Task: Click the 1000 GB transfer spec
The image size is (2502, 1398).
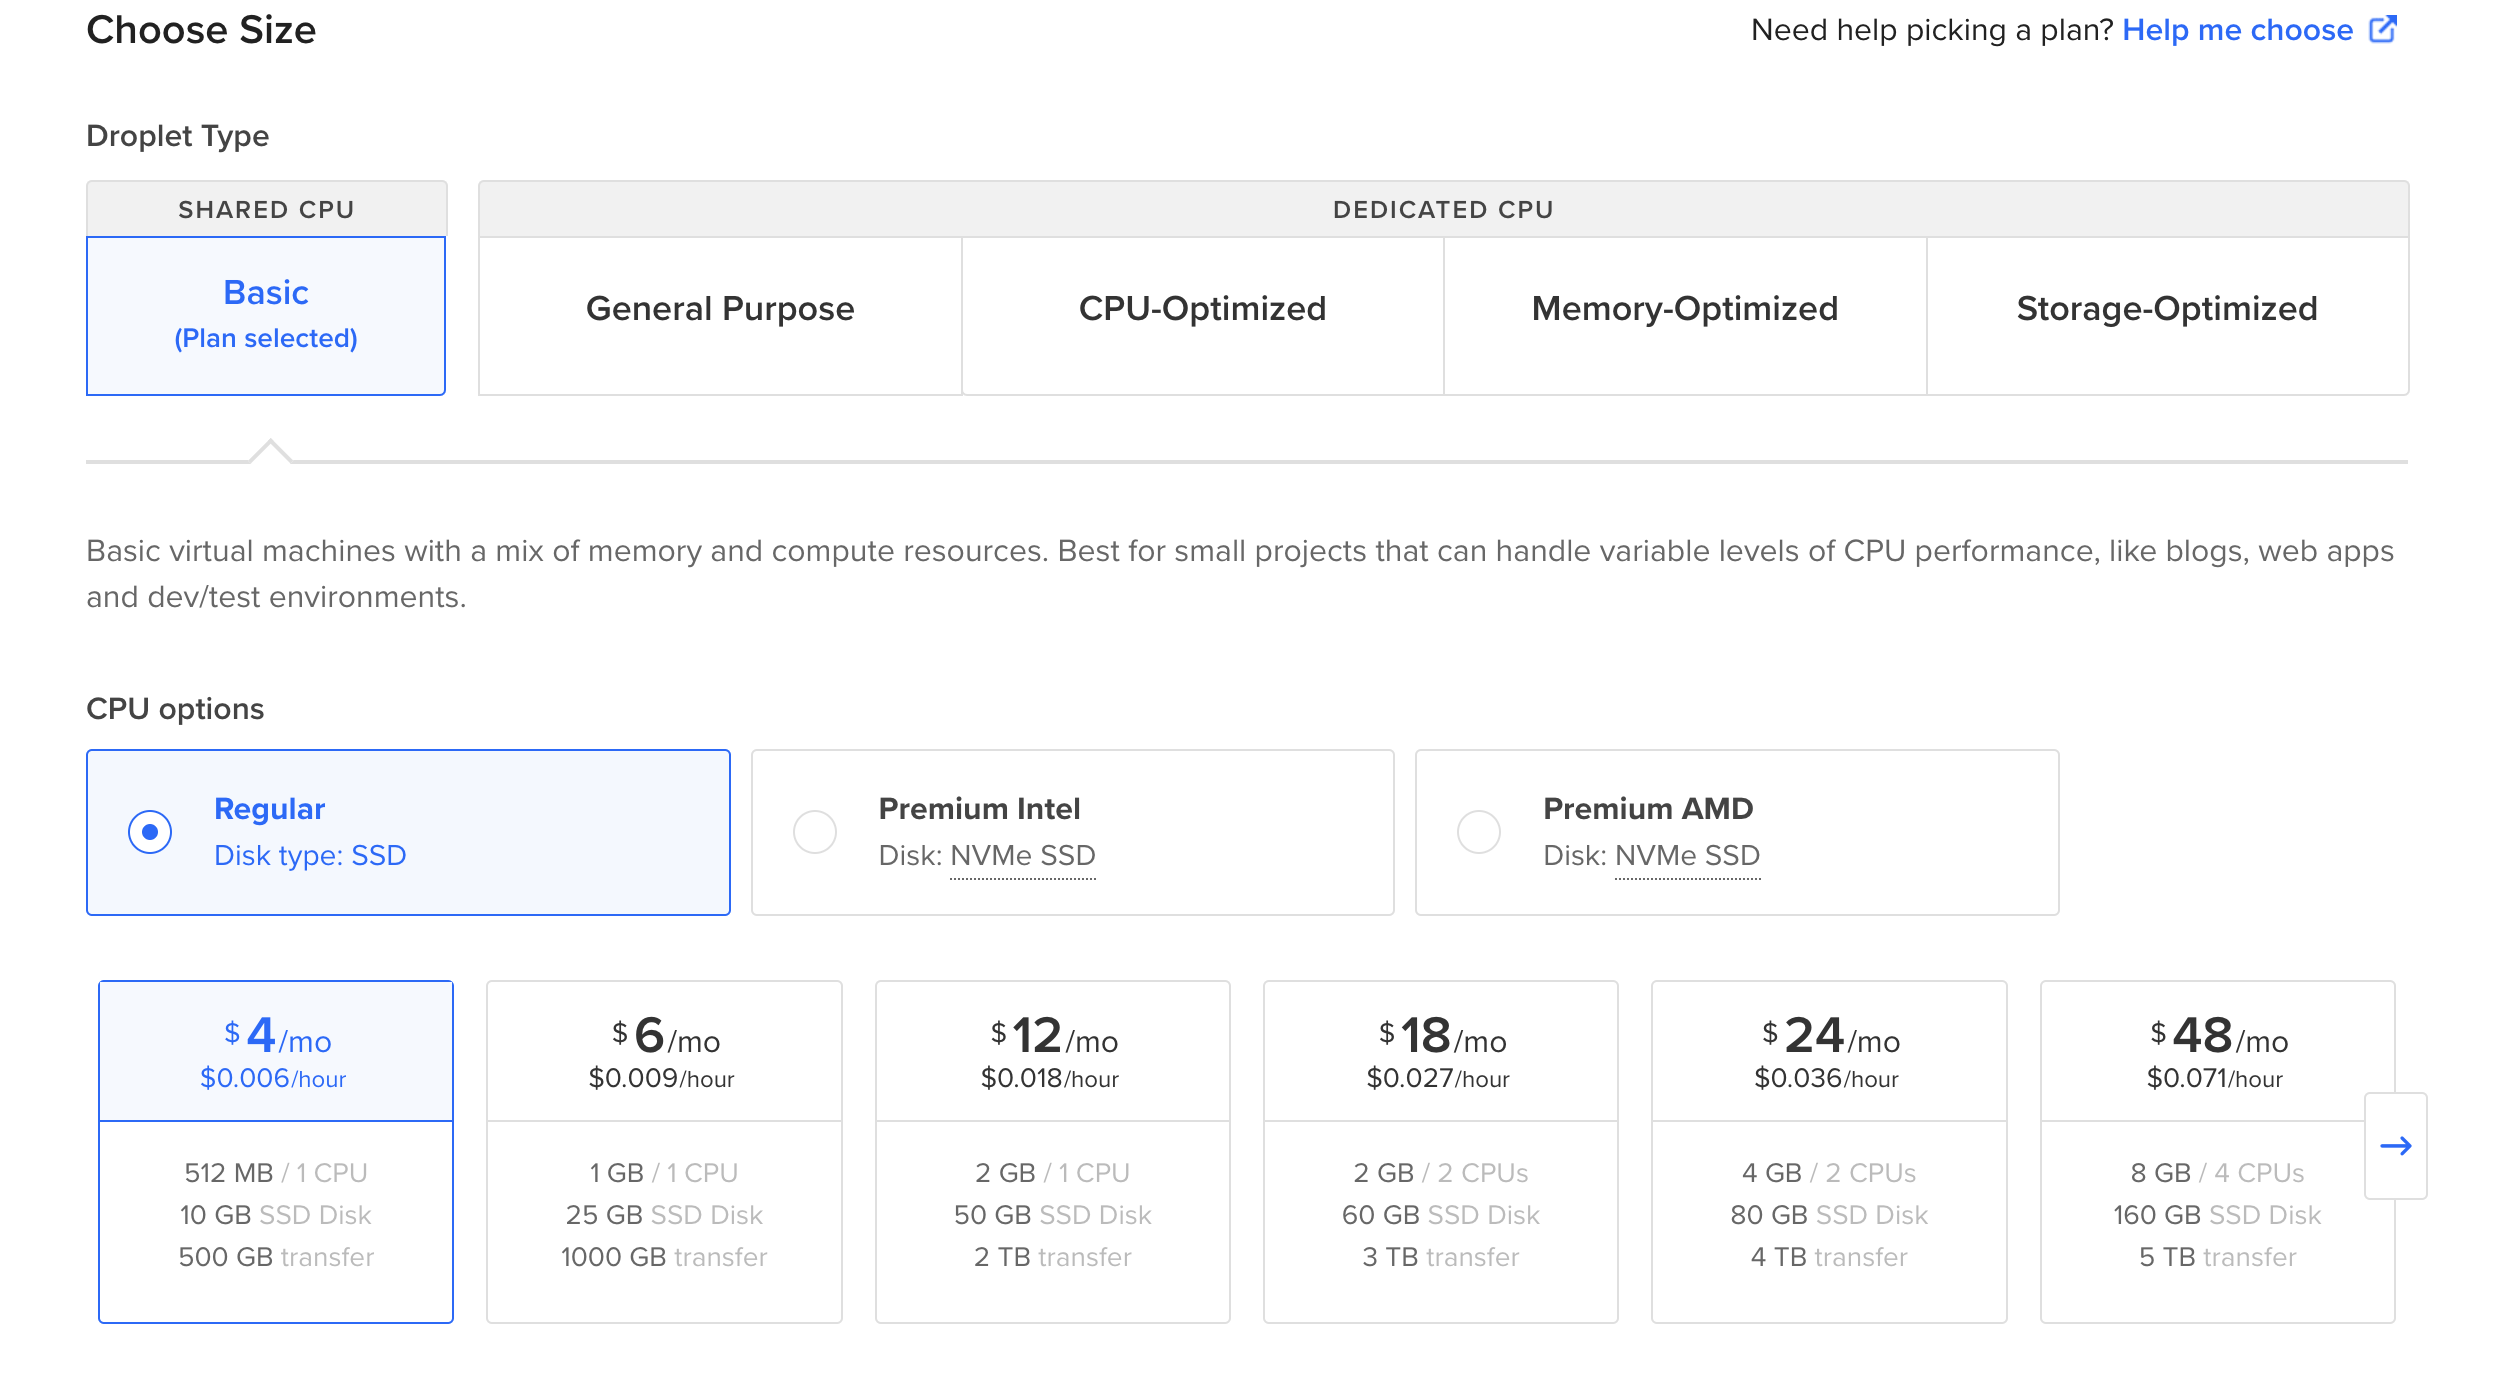Action: pos(664,1257)
